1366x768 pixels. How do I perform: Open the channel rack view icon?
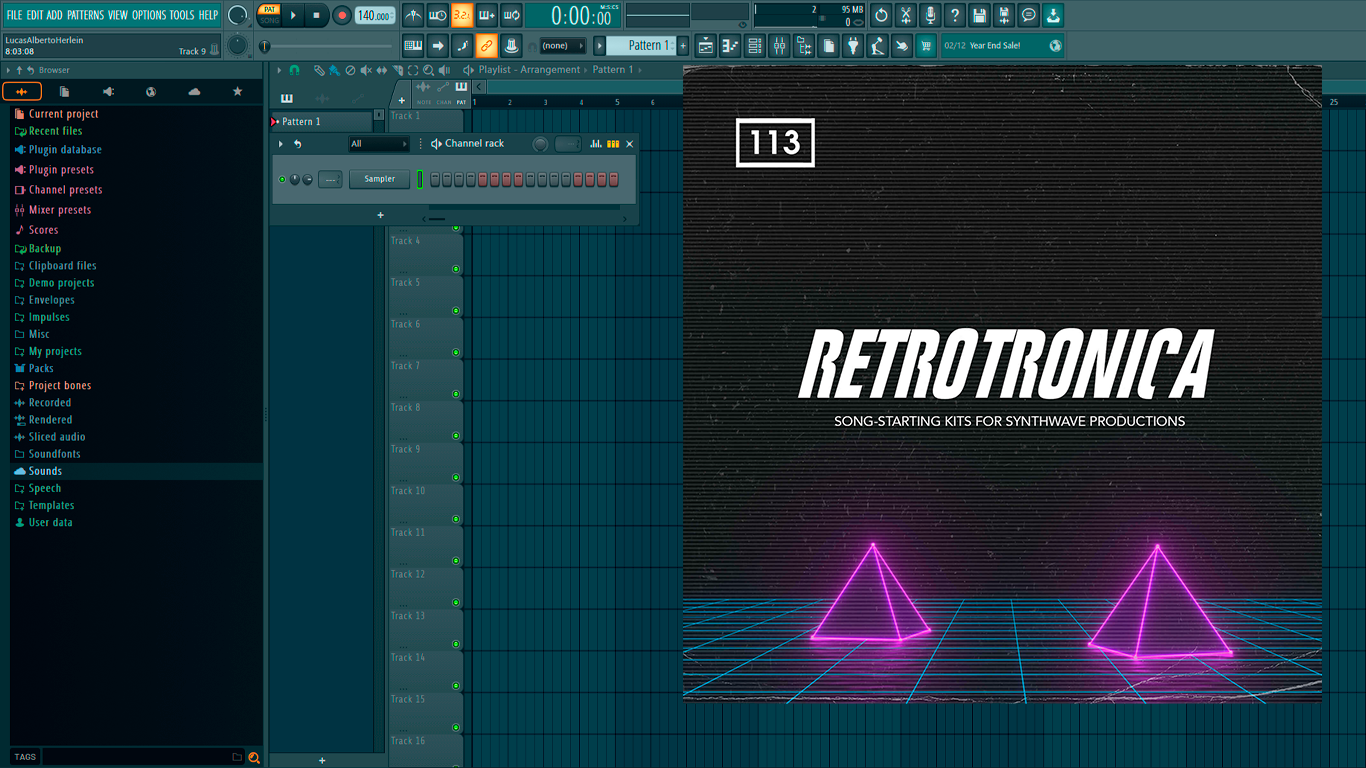tap(755, 45)
